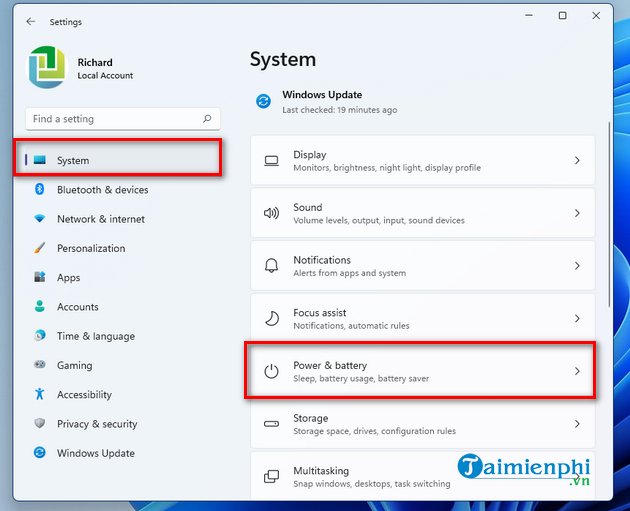The width and height of the screenshot is (630, 511).
Task: Click the Multitasking windows icon
Action: pos(272,476)
